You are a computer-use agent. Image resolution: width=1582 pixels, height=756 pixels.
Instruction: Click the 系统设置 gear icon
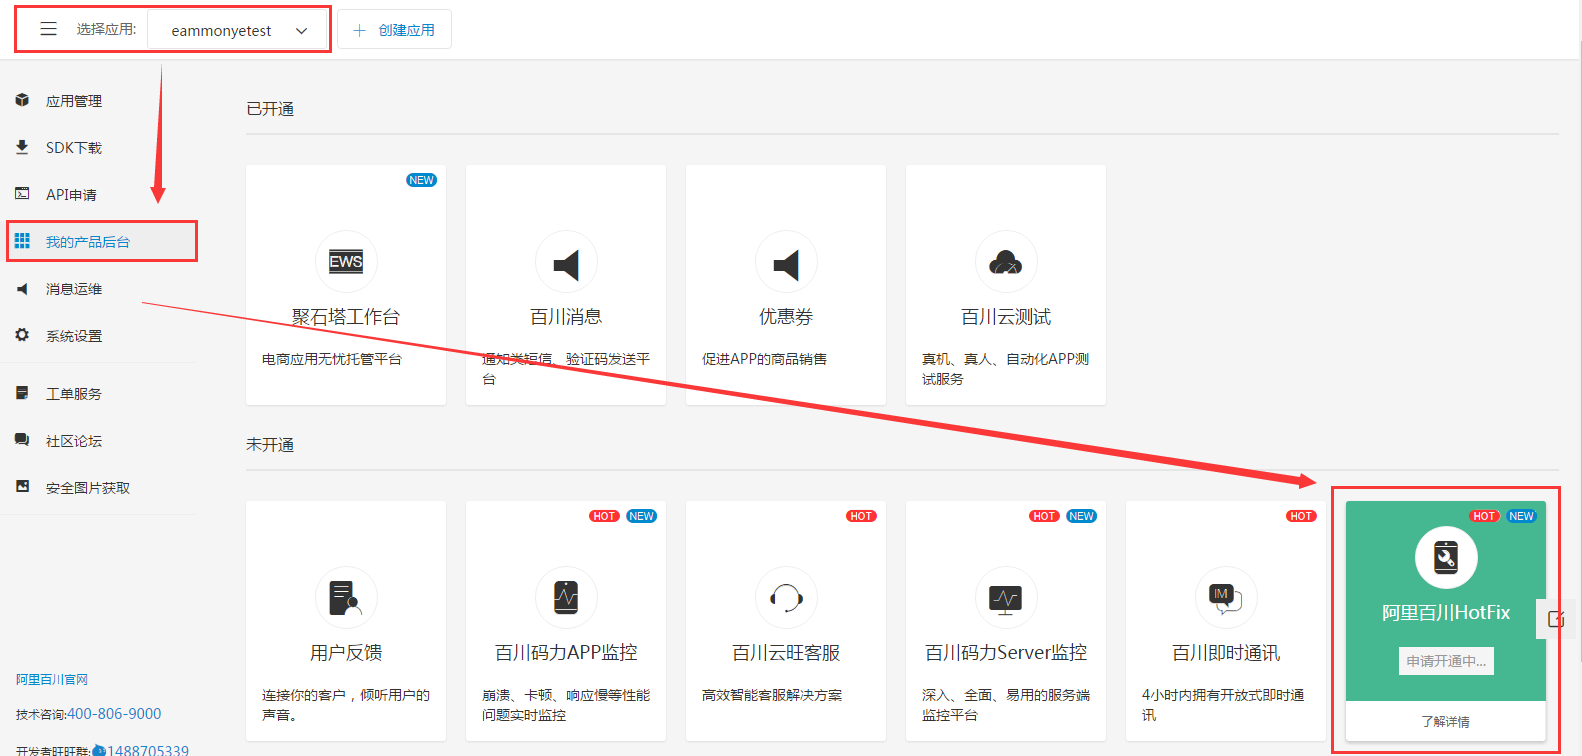click(x=22, y=335)
